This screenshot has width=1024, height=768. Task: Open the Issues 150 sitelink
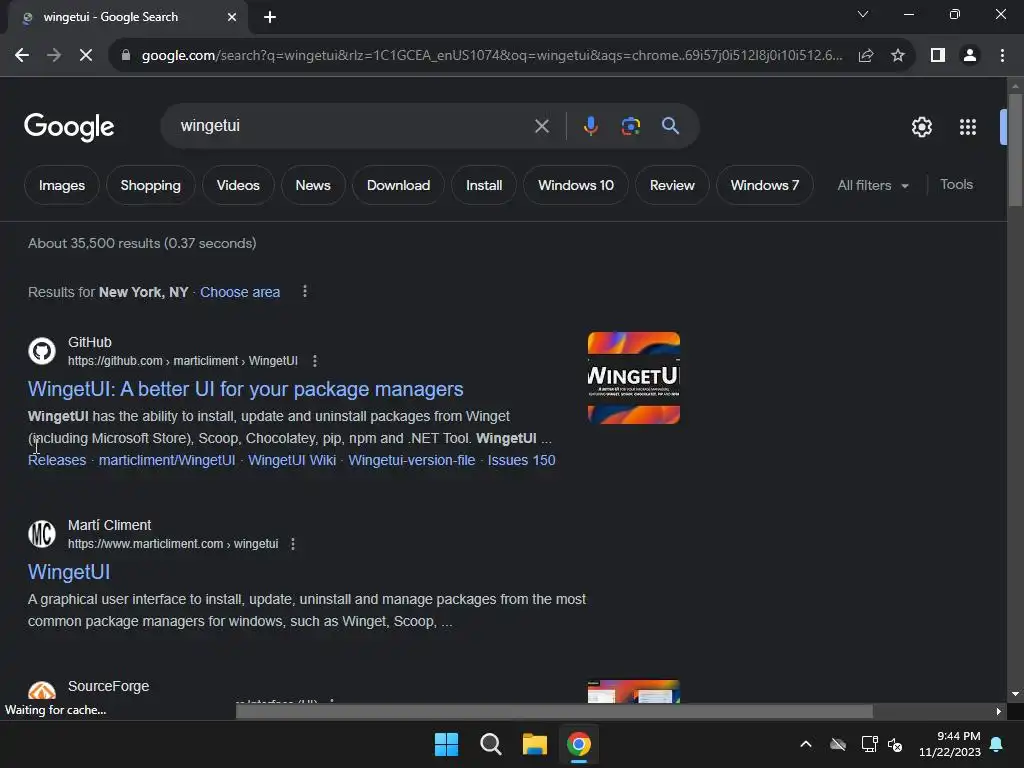click(521, 460)
